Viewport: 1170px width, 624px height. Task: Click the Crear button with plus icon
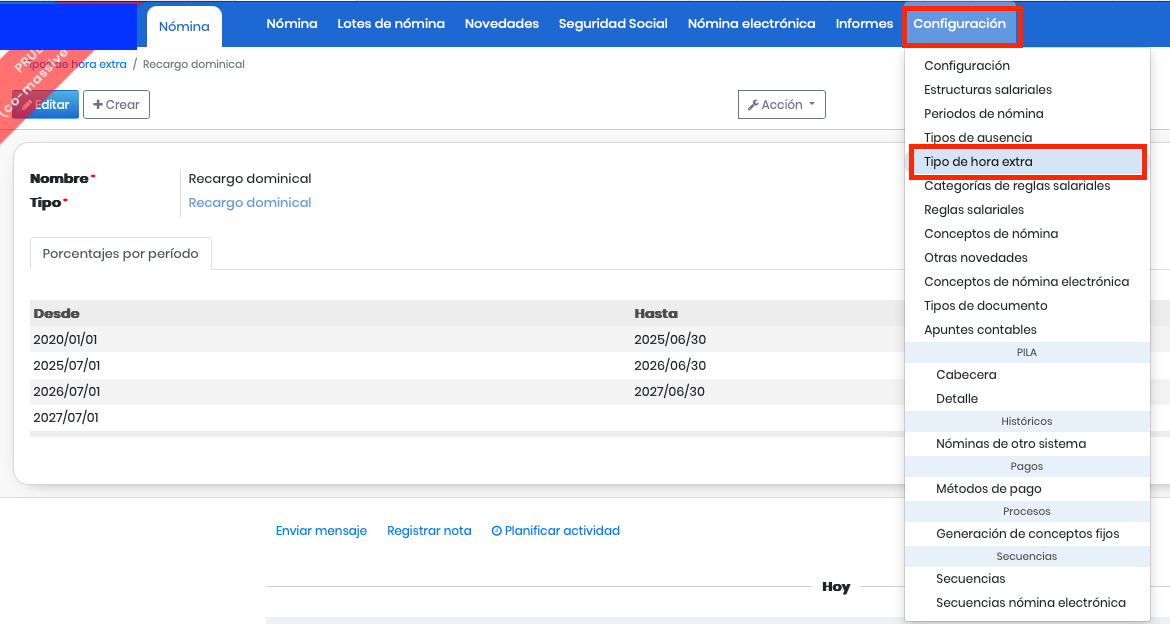pos(116,105)
